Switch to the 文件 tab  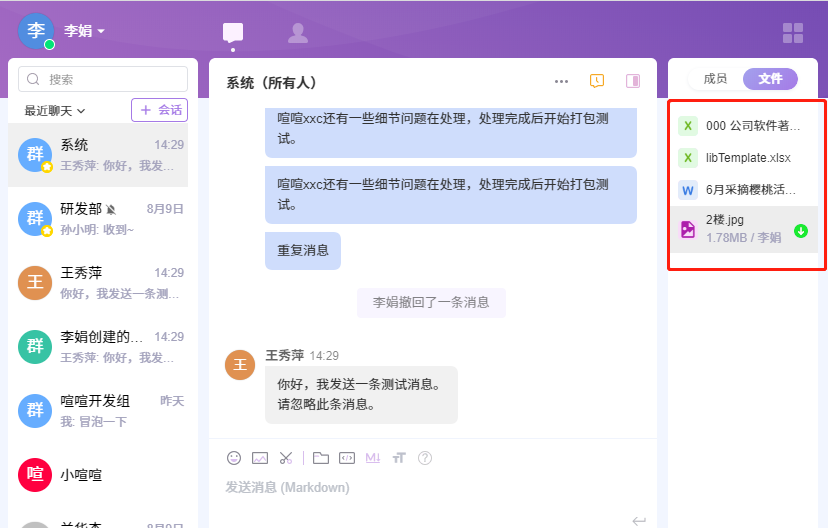[x=770, y=79]
